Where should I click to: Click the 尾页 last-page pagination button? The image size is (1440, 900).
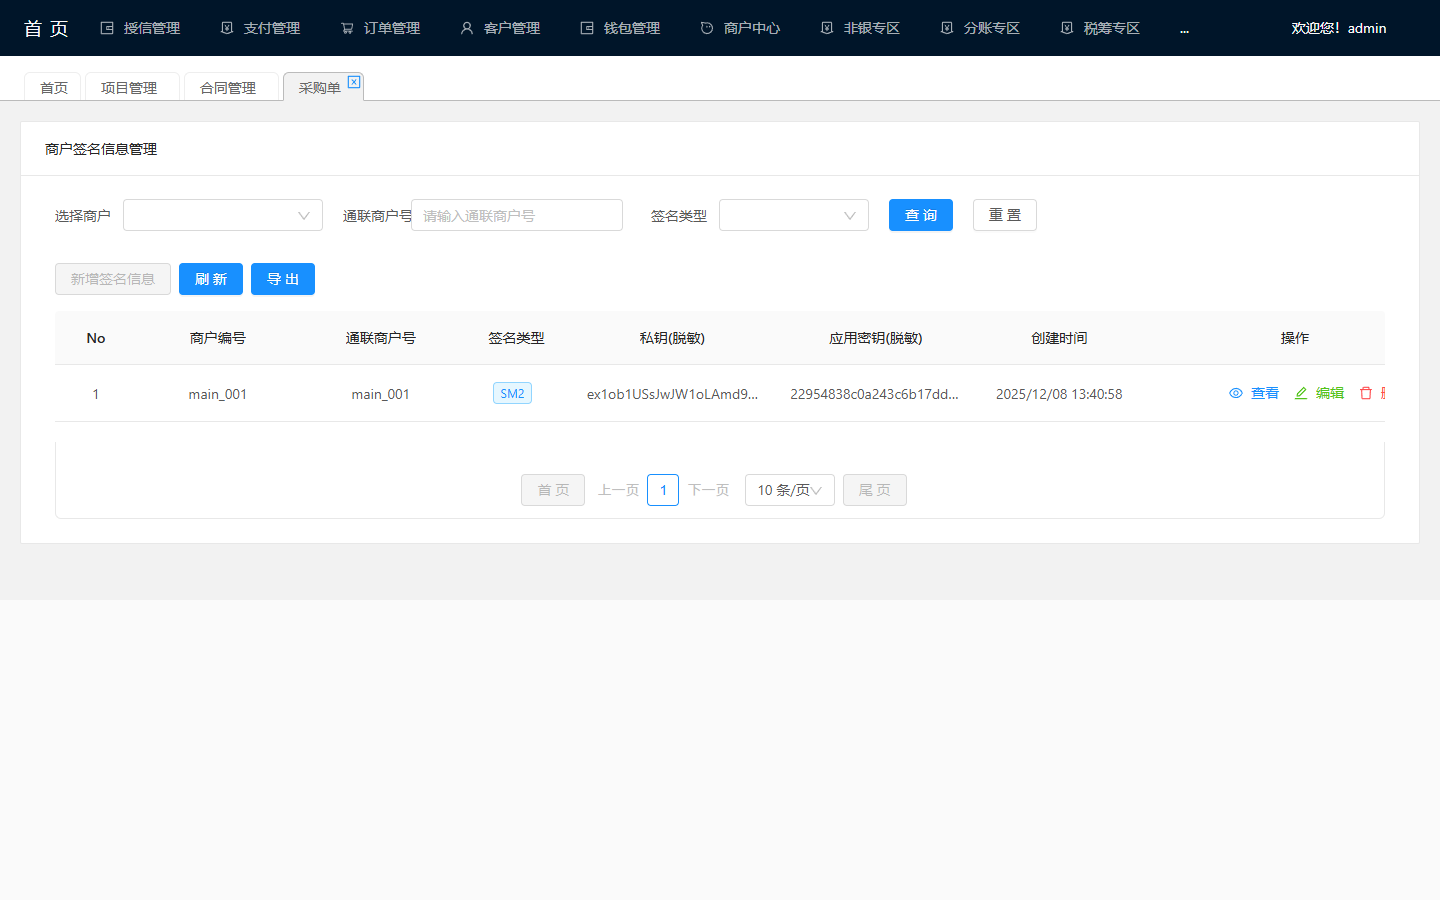pos(875,490)
